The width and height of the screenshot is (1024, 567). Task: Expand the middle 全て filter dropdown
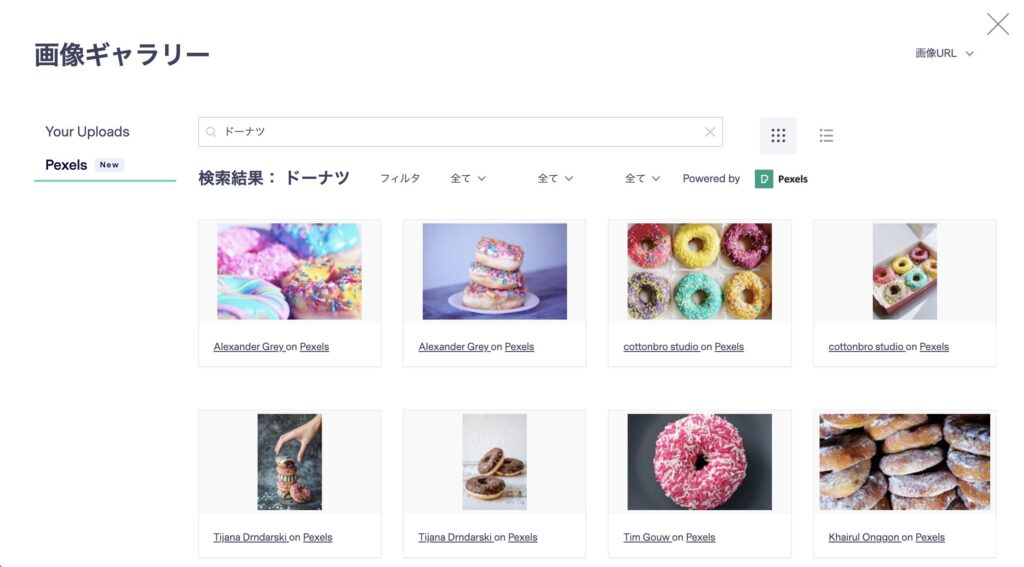555,179
